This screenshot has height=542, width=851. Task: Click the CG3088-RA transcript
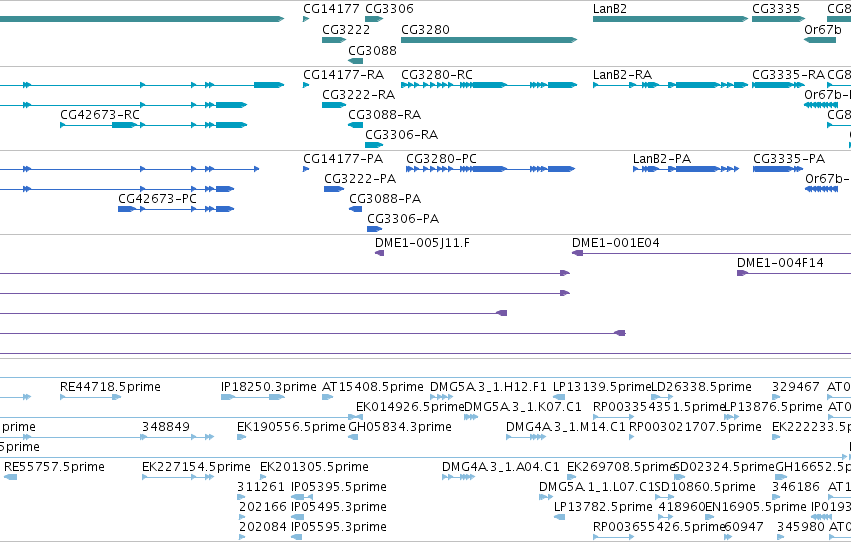(355, 125)
